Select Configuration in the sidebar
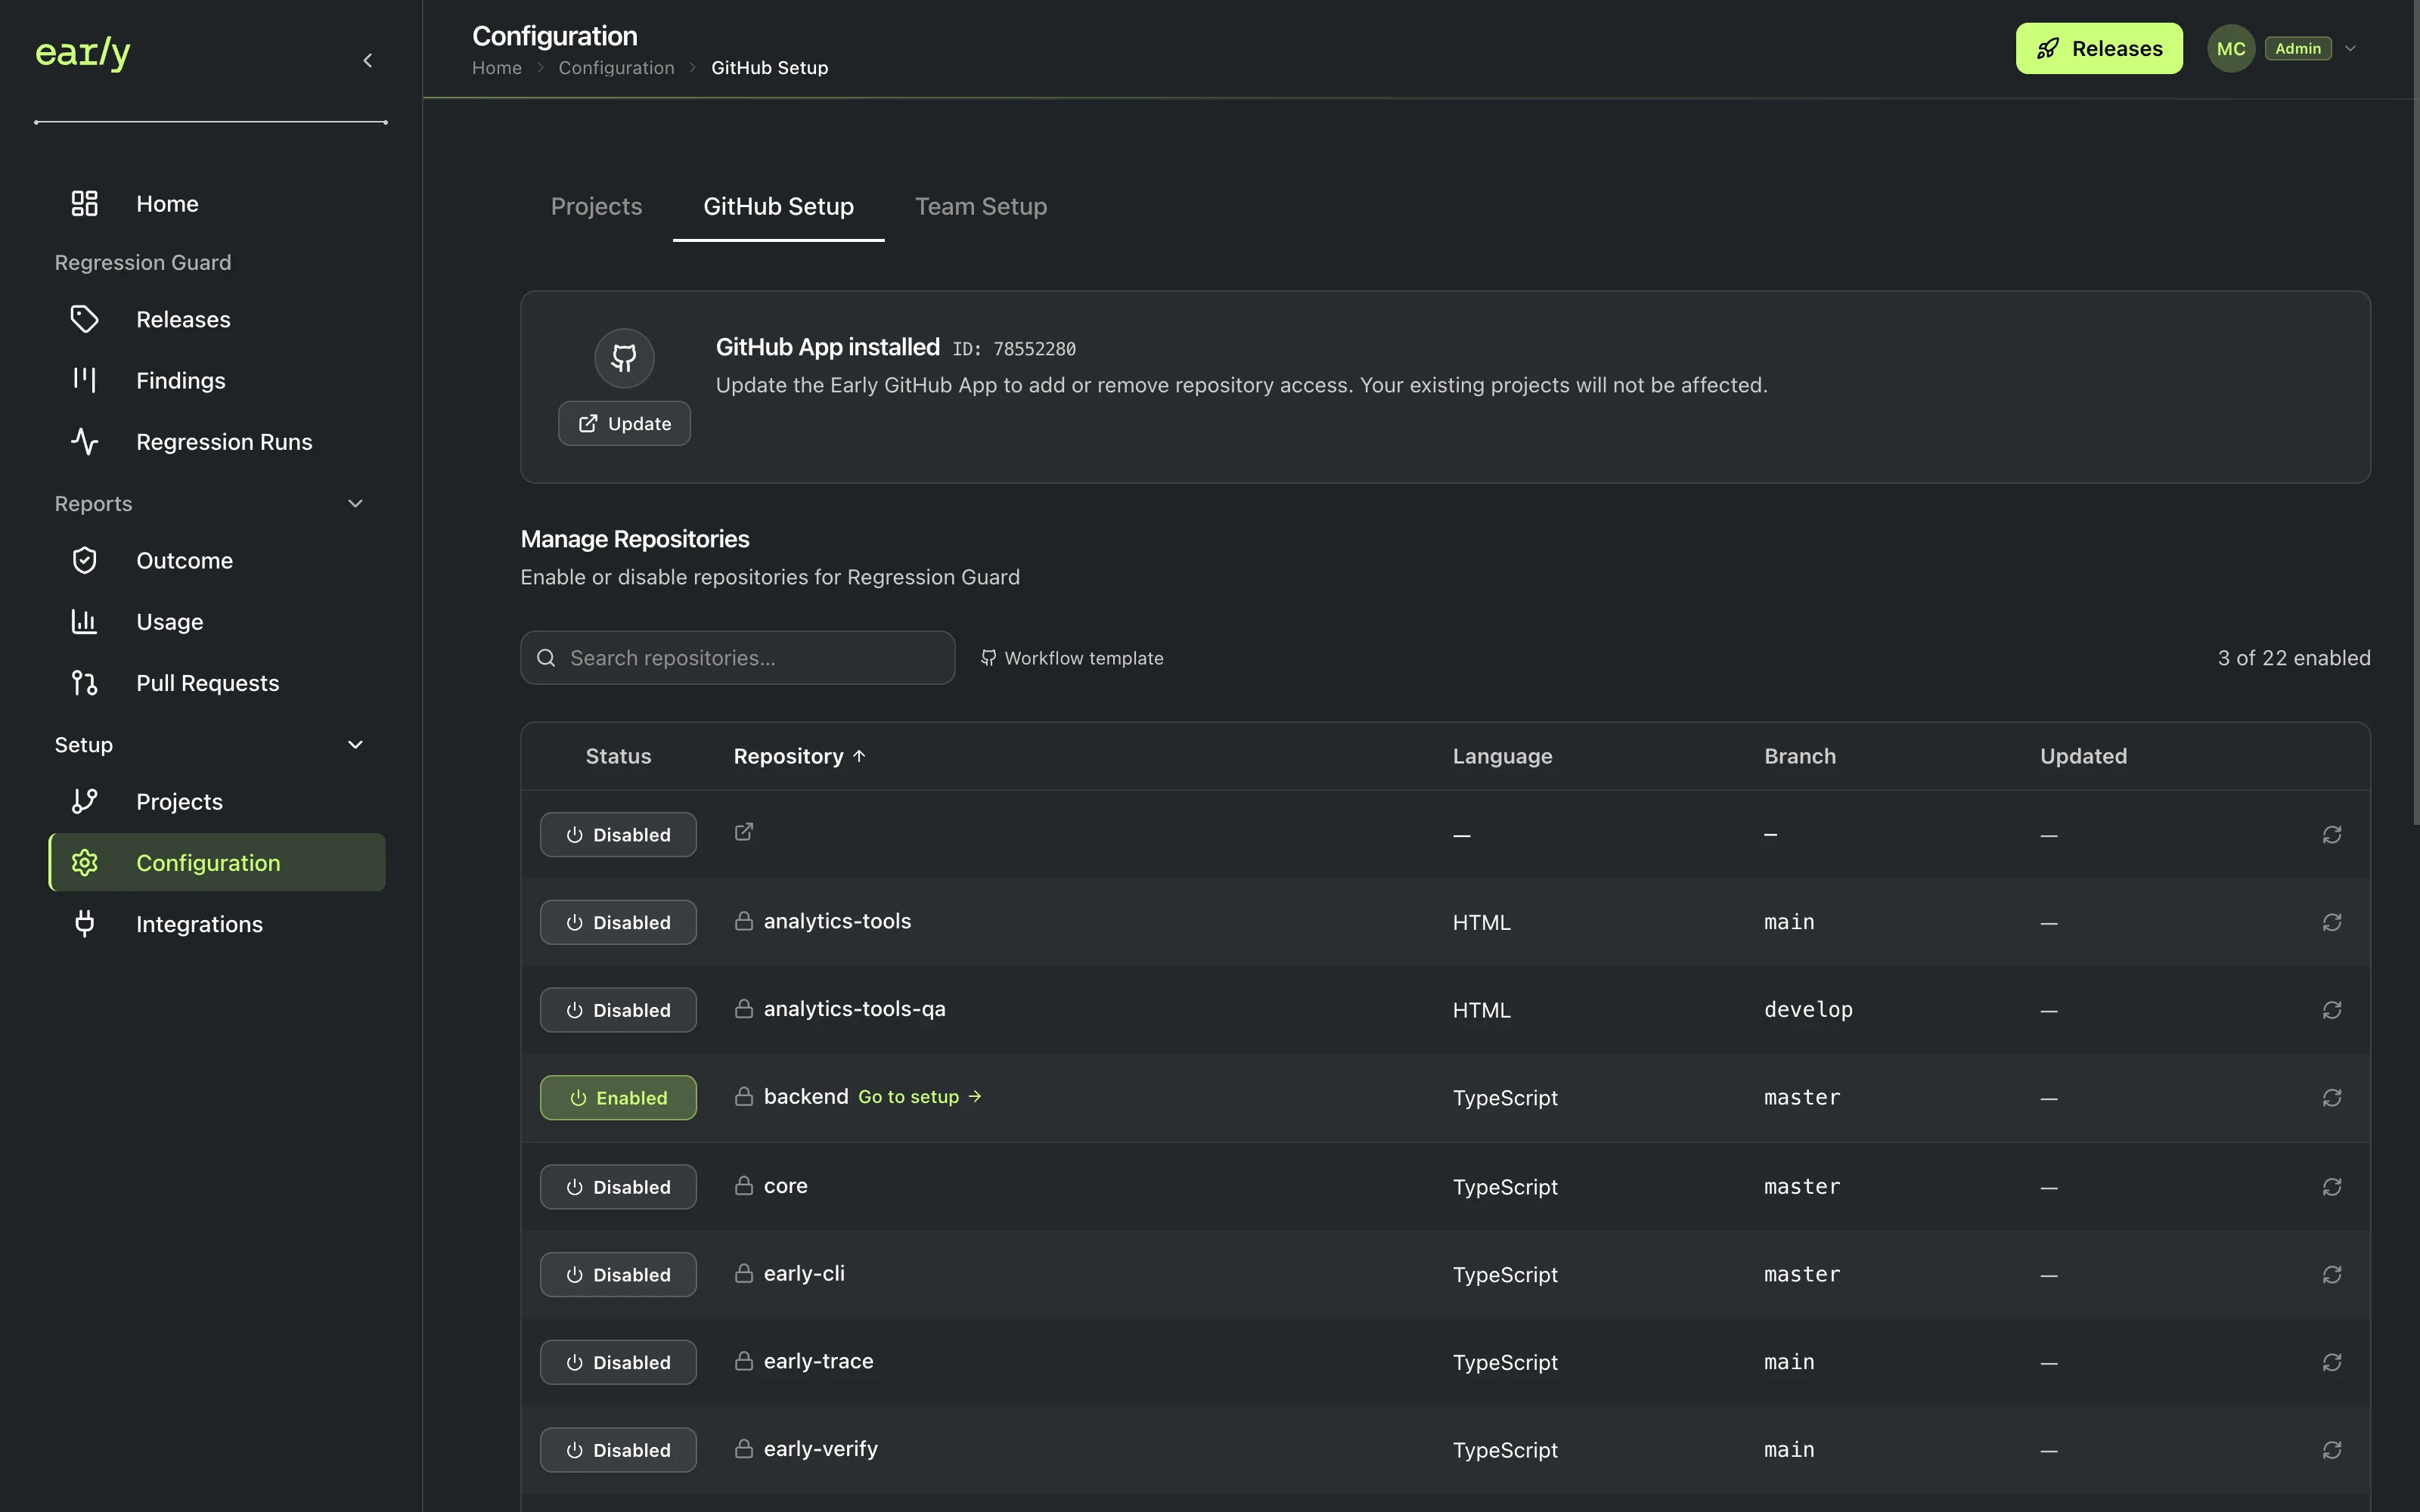 pyautogui.click(x=217, y=863)
